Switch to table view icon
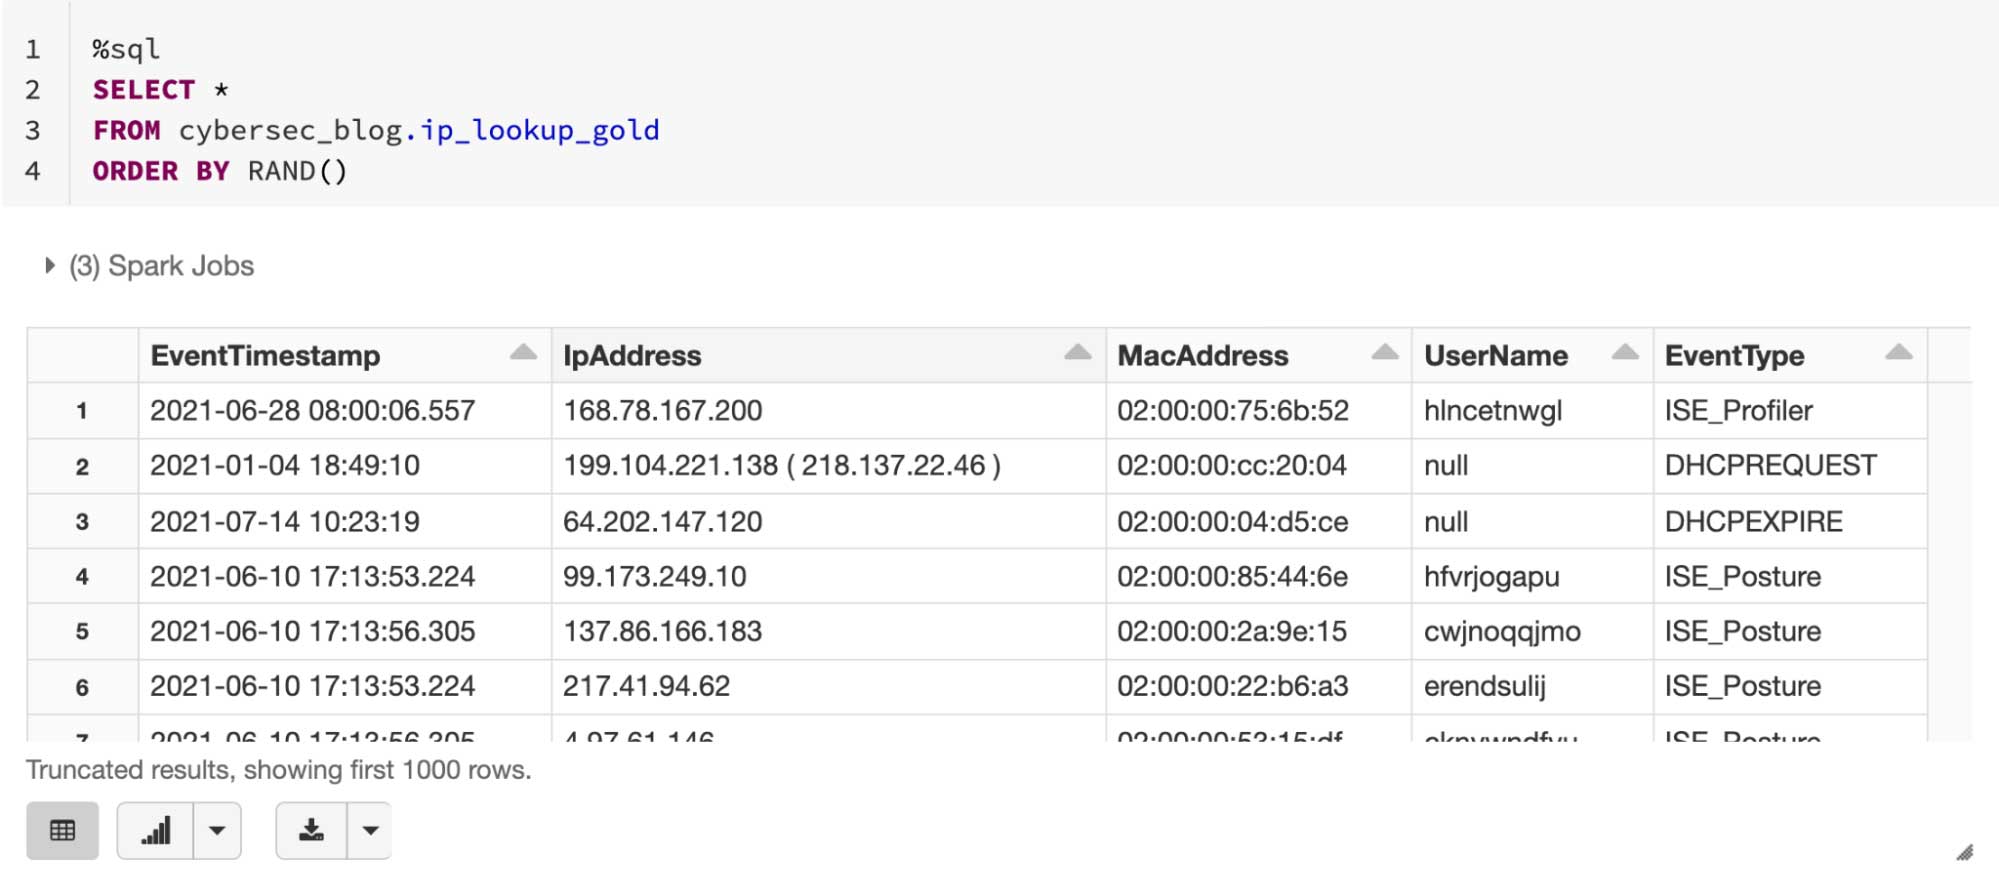 pyautogui.click(x=62, y=831)
